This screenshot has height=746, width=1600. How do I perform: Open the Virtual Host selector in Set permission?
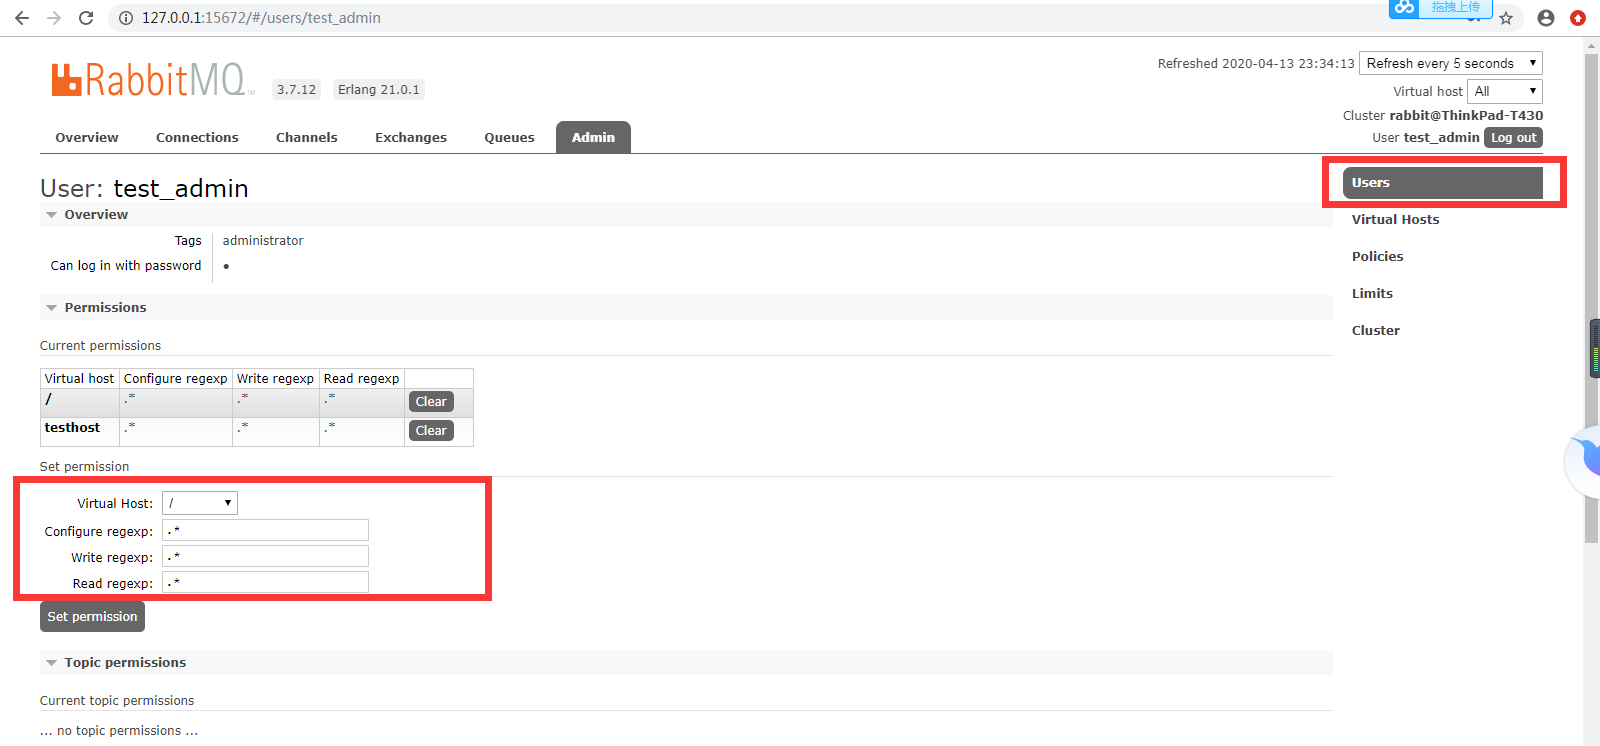click(200, 503)
